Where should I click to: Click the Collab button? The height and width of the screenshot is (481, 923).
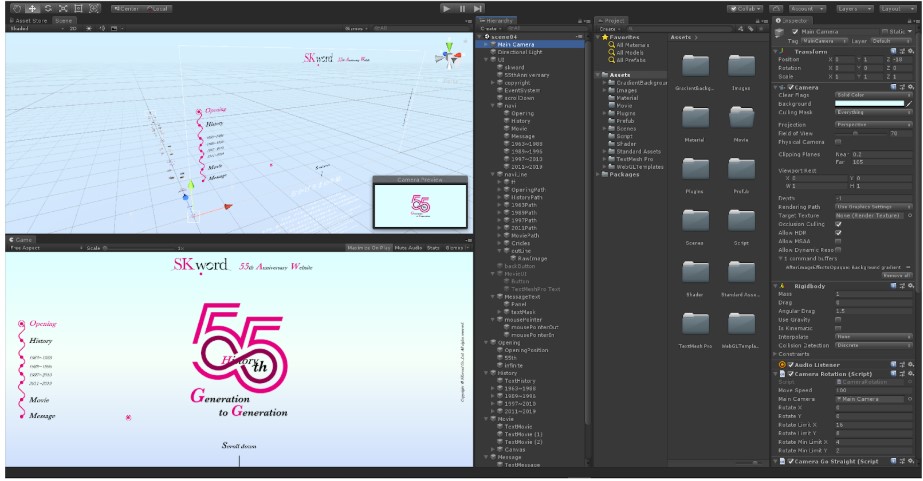(745, 9)
